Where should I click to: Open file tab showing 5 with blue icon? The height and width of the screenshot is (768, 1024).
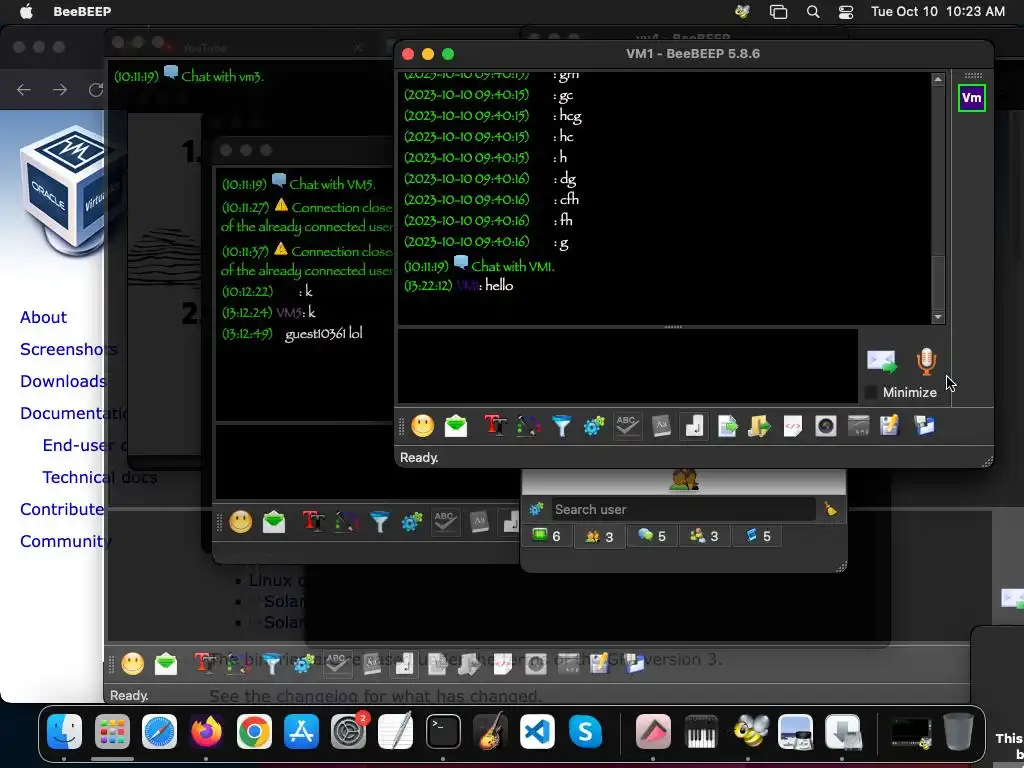[757, 536]
